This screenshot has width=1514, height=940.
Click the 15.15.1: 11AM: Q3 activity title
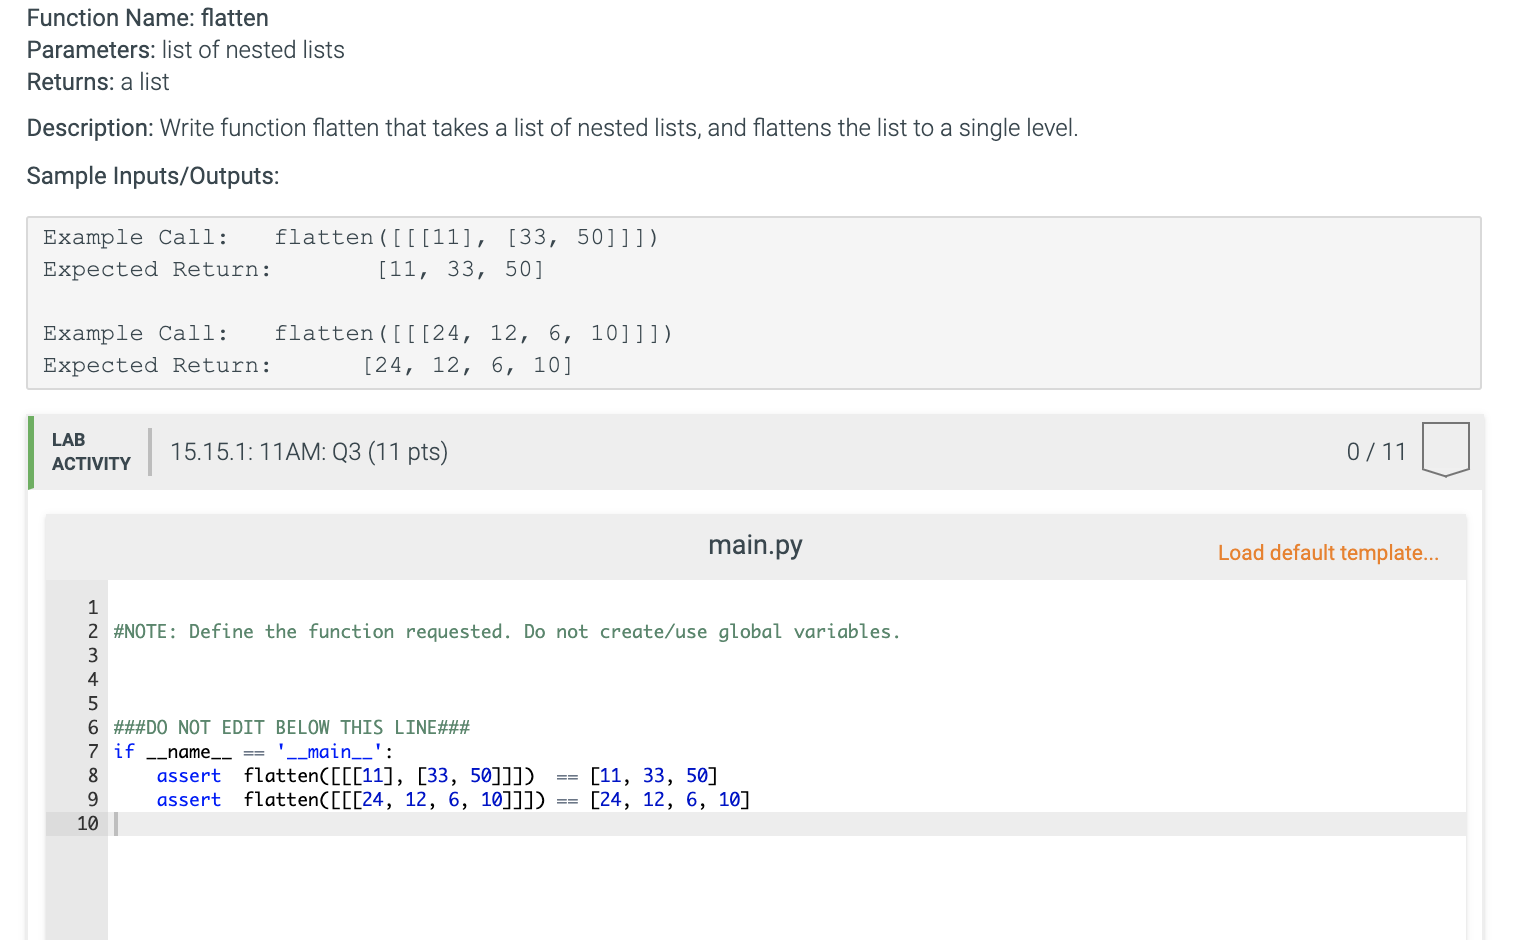click(307, 452)
